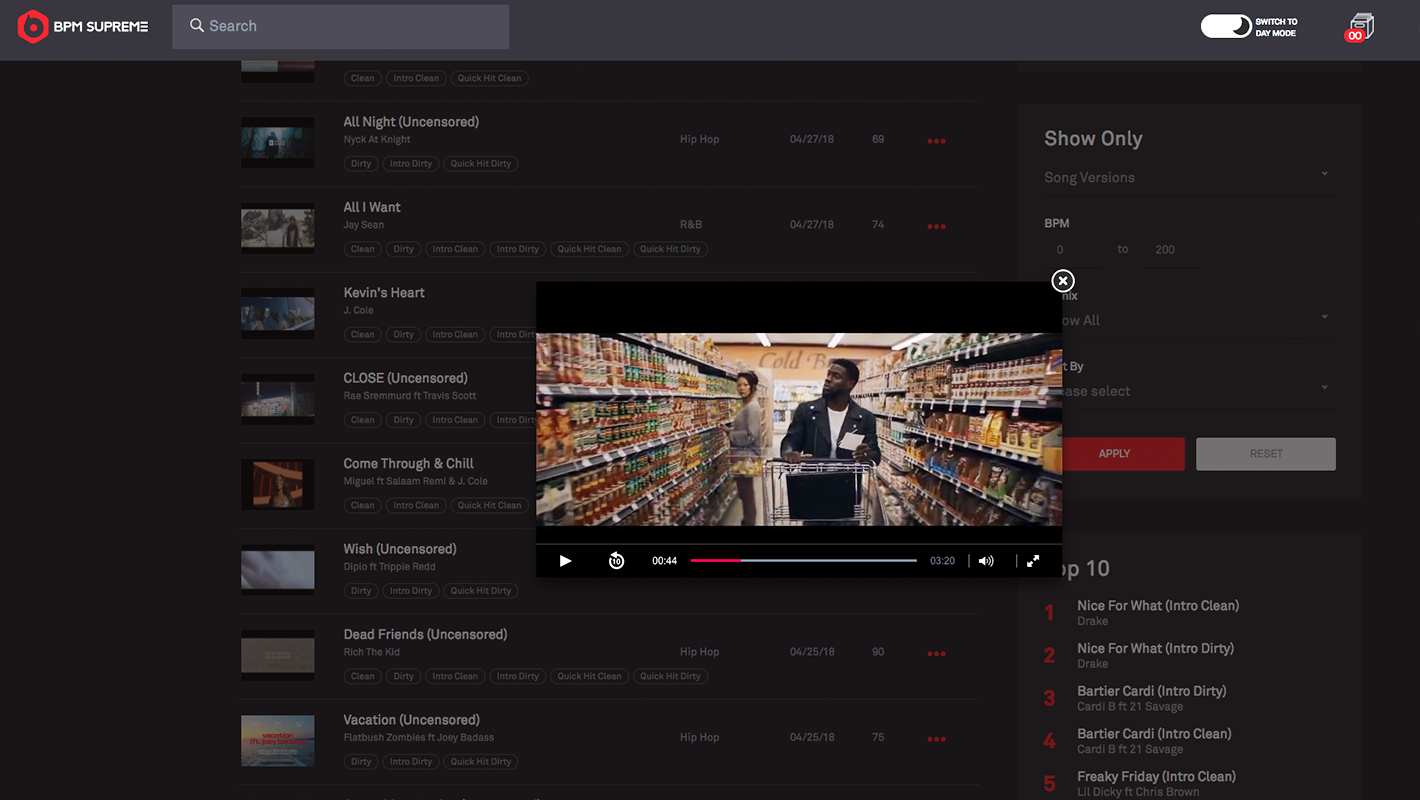Click the BPM Supreme logo
The height and width of the screenshot is (800, 1420).
(x=83, y=27)
